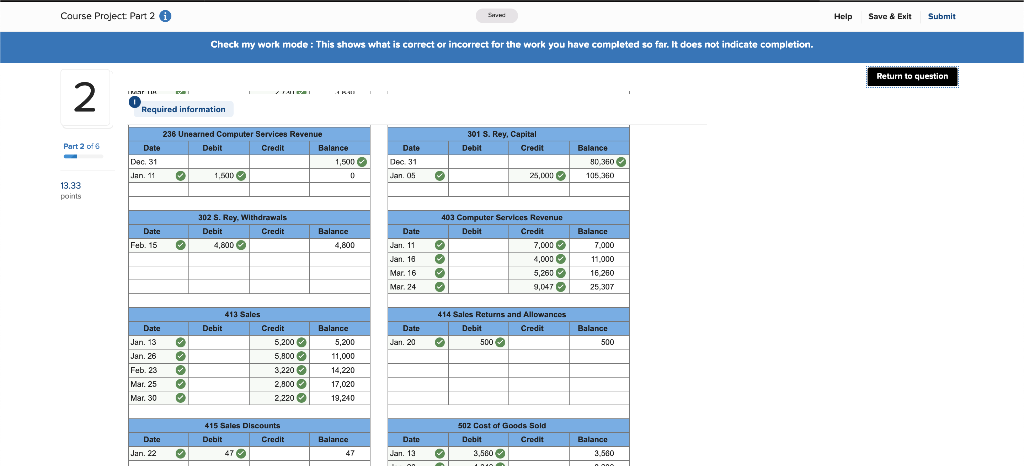Click the 403 Computer Services Revenue header

pos(509,217)
